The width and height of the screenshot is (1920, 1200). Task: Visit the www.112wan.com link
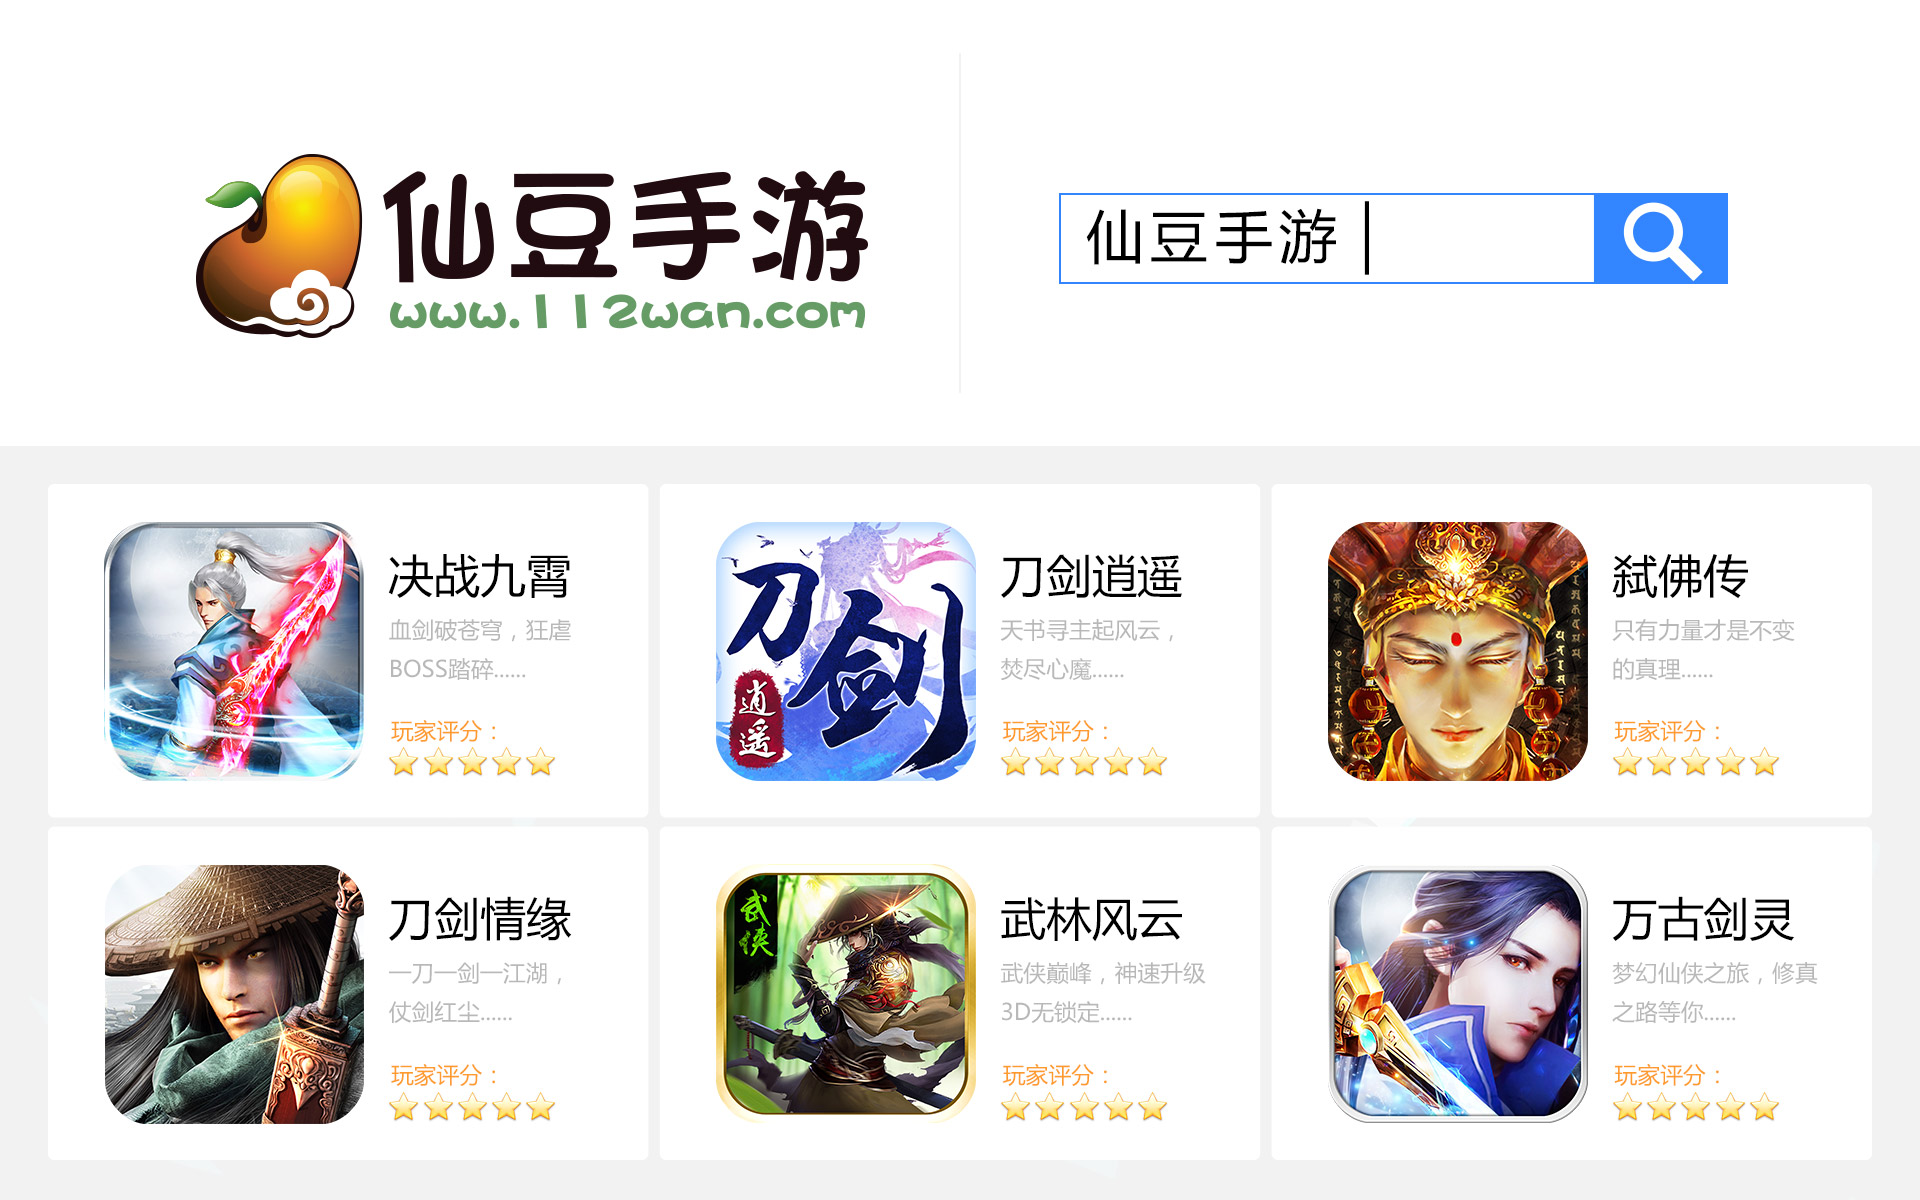628,313
